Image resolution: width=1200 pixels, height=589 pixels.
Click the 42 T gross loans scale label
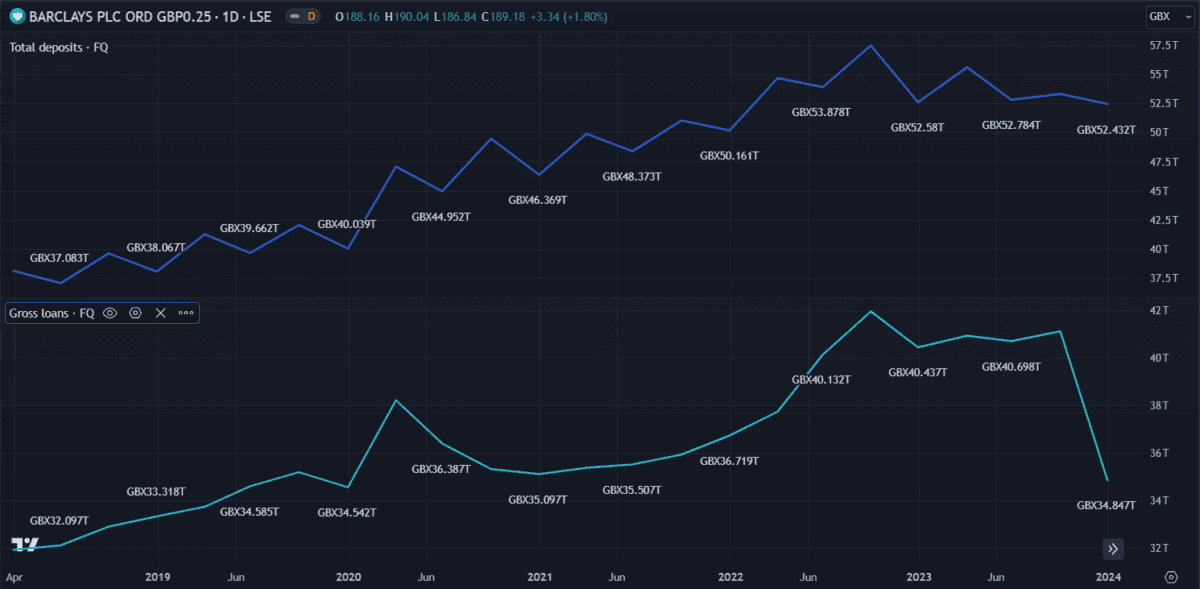coord(1161,311)
